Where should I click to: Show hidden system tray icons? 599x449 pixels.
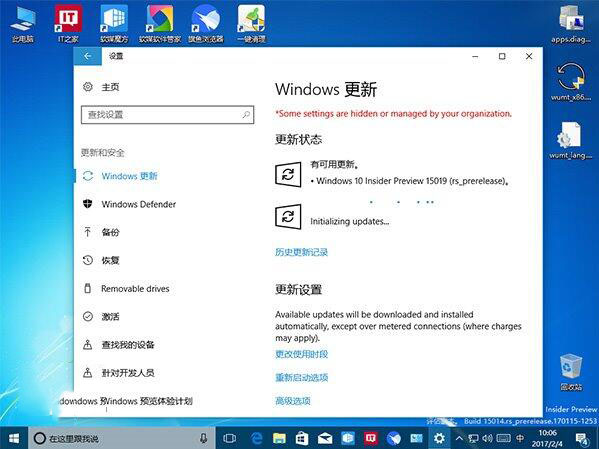click(460, 438)
